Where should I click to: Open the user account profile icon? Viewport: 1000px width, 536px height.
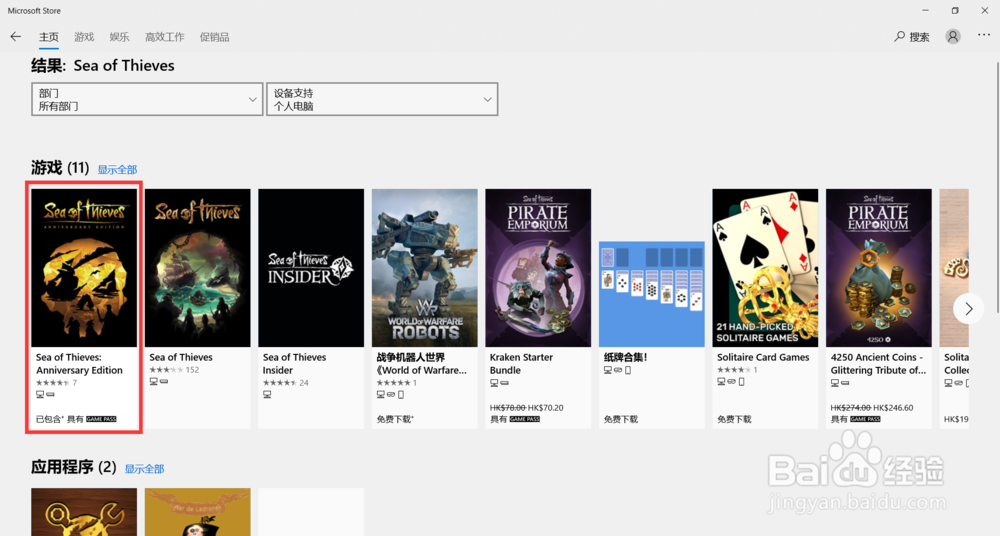(x=953, y=36)
